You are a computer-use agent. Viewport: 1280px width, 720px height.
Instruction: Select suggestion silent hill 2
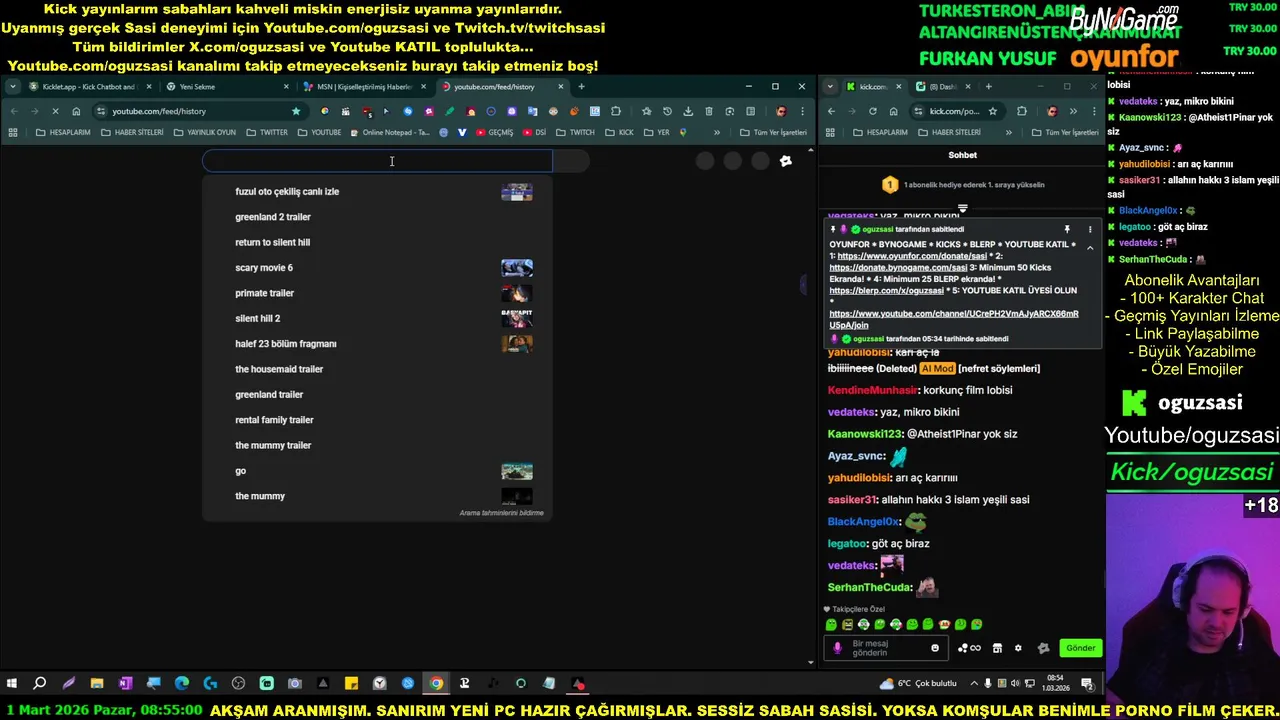pos(377,318)
